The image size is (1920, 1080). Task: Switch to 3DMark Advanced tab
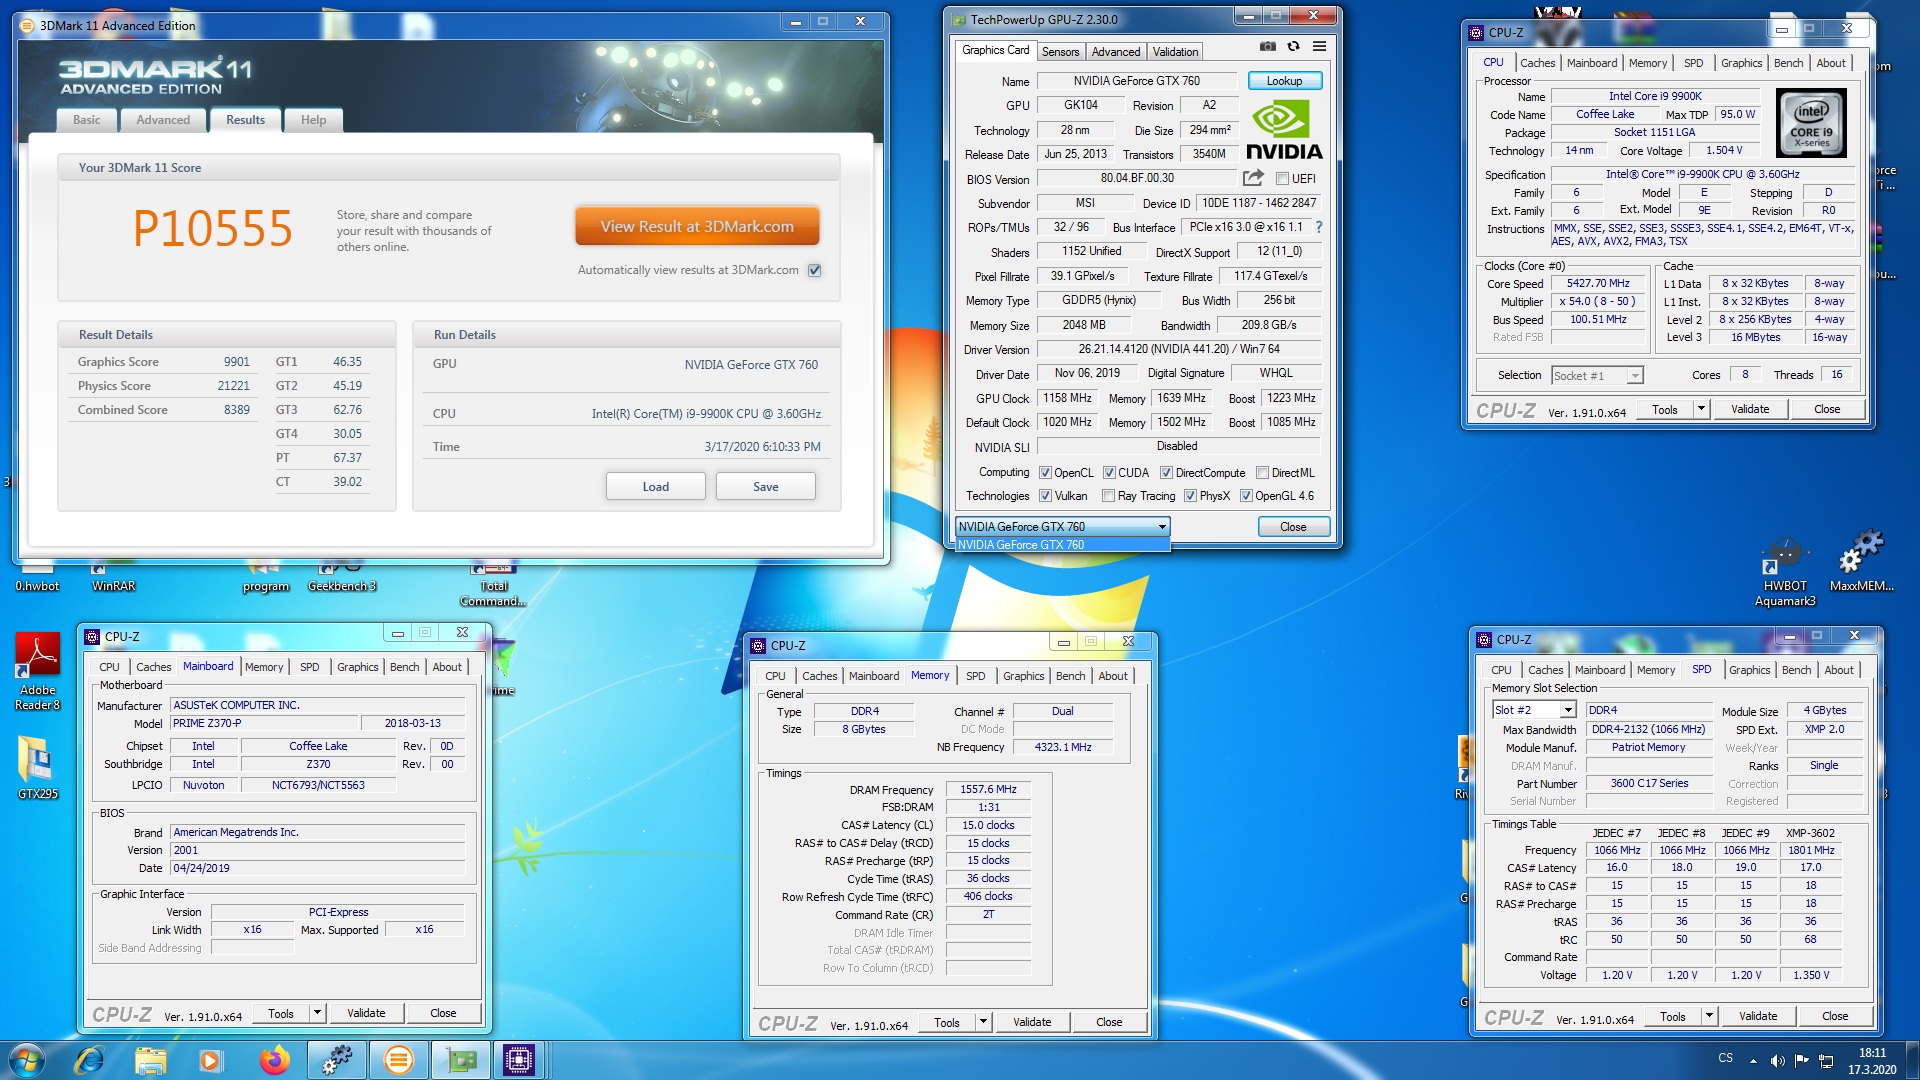[x=163, y=120]
